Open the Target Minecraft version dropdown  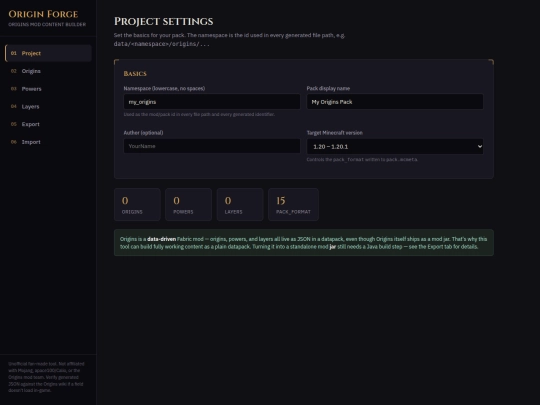pos(395,146)
